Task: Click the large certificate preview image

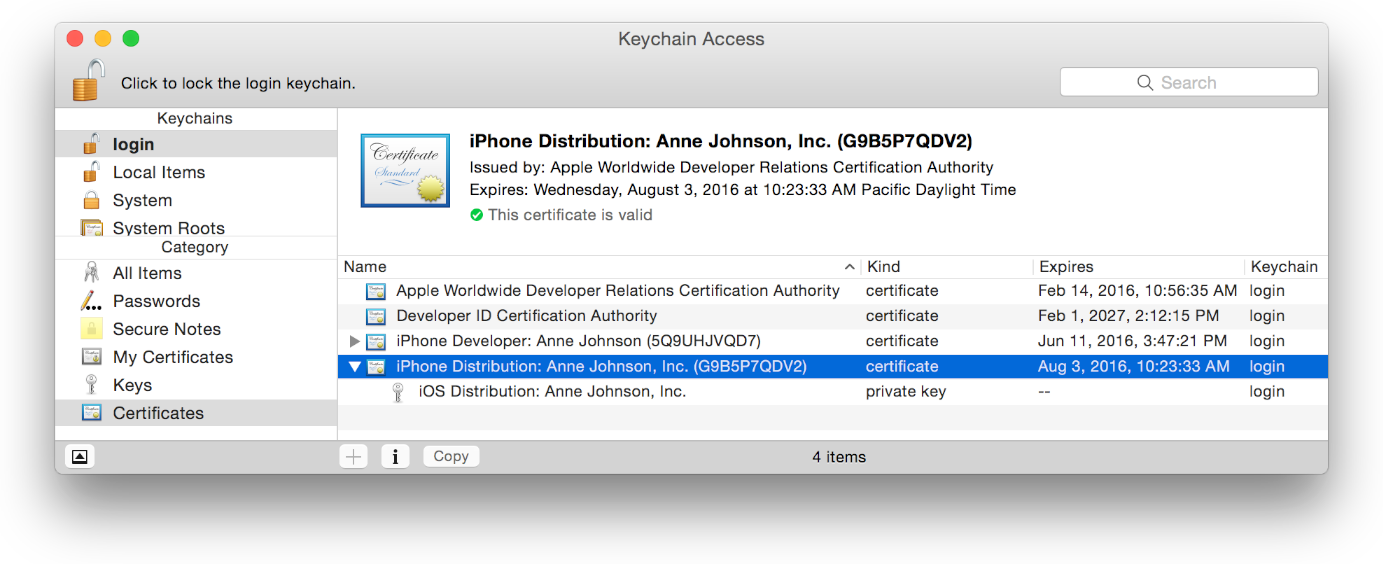Action: [x=403, y=169]
